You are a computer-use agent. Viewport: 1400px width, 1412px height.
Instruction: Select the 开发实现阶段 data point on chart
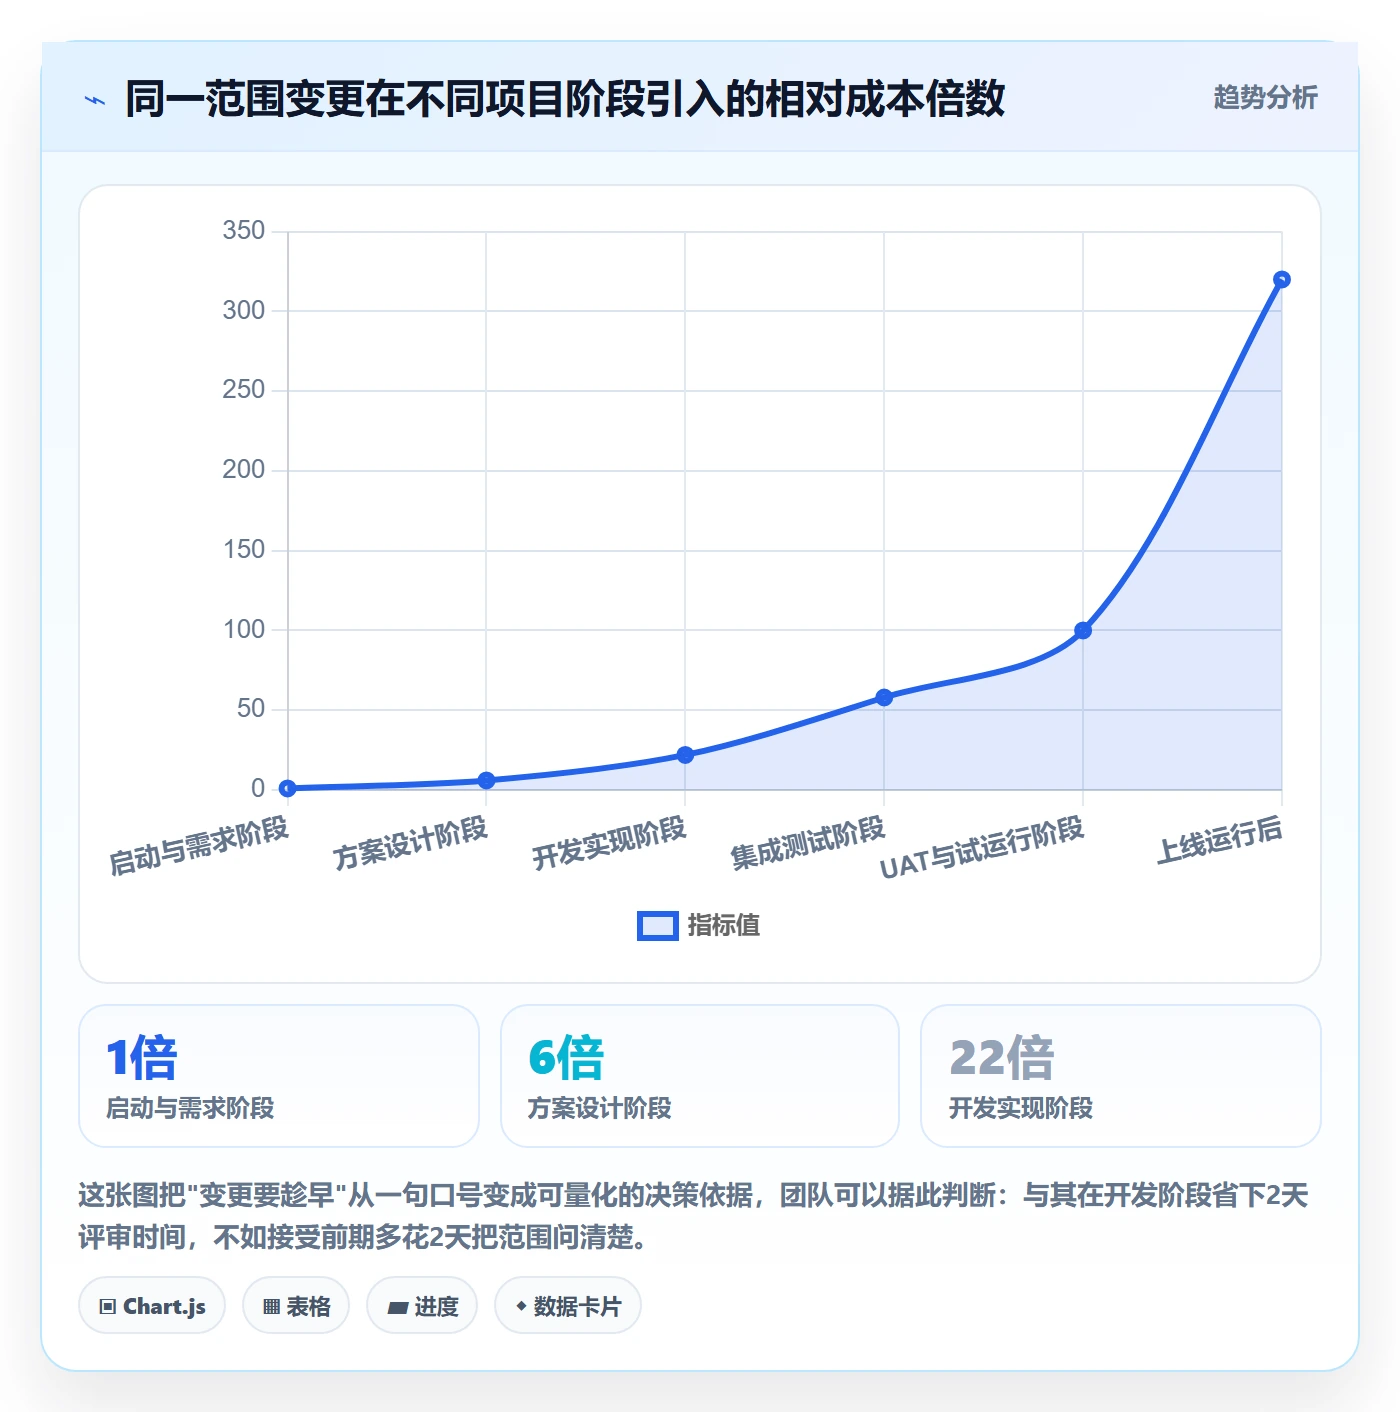point(685,755)
